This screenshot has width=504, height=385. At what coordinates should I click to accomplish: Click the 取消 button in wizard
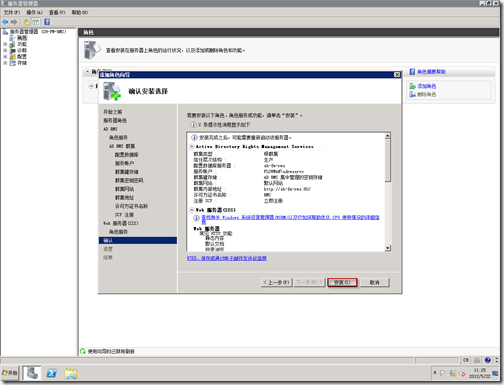click(375, 283)
